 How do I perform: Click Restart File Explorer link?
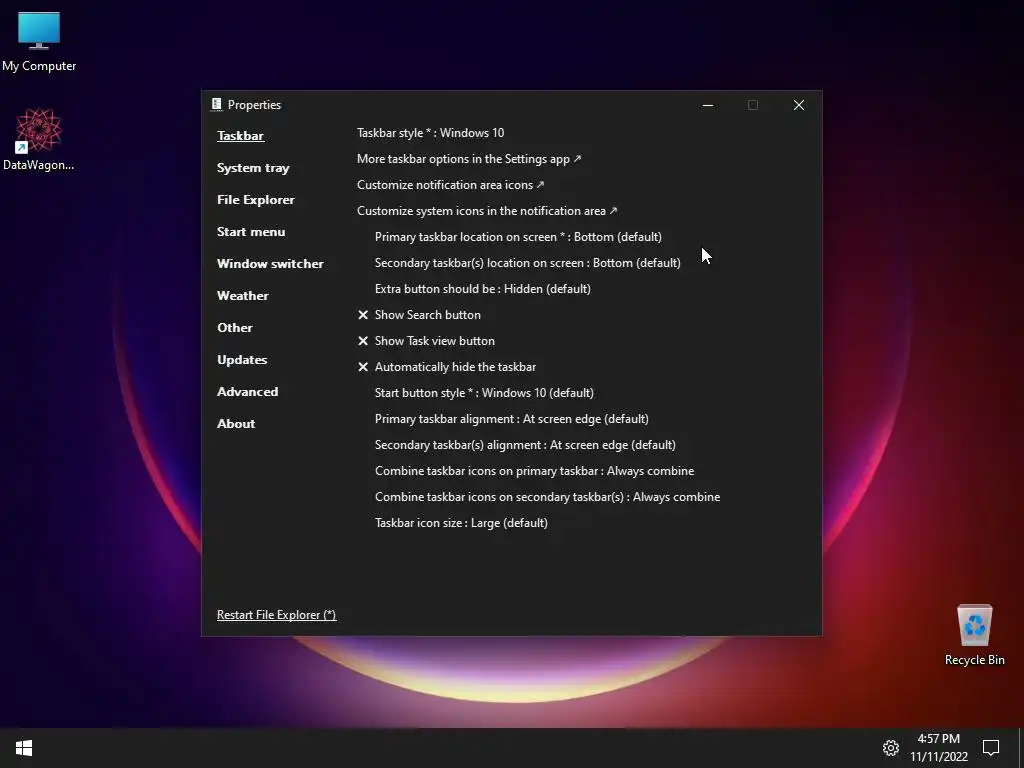(x=276, y=615)
